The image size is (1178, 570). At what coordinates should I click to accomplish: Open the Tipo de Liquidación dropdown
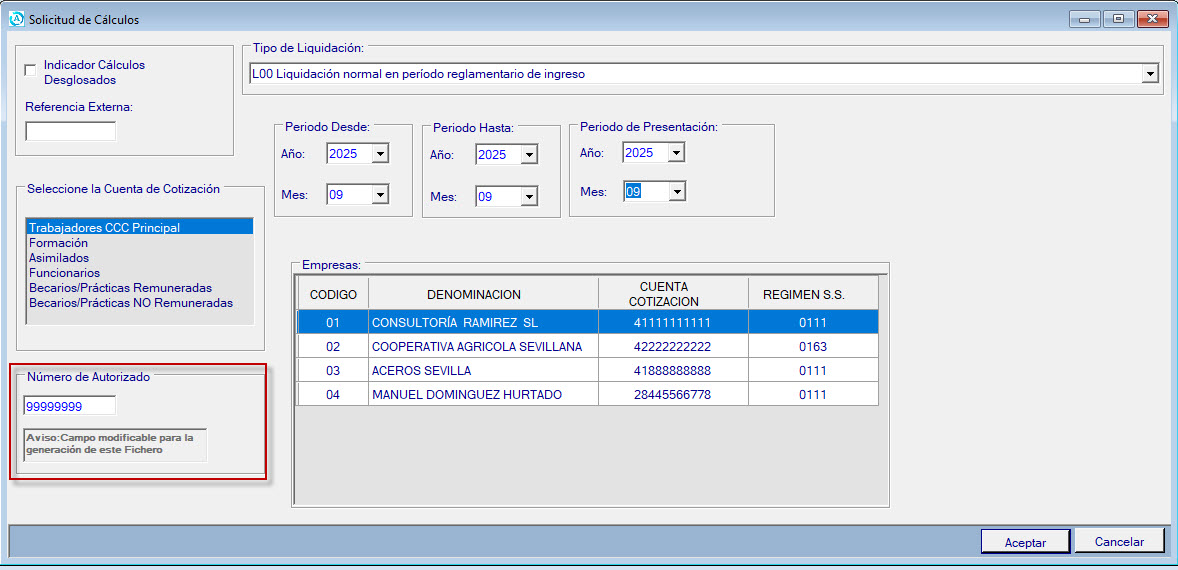pyautogui.click(x=1149, y=74)
